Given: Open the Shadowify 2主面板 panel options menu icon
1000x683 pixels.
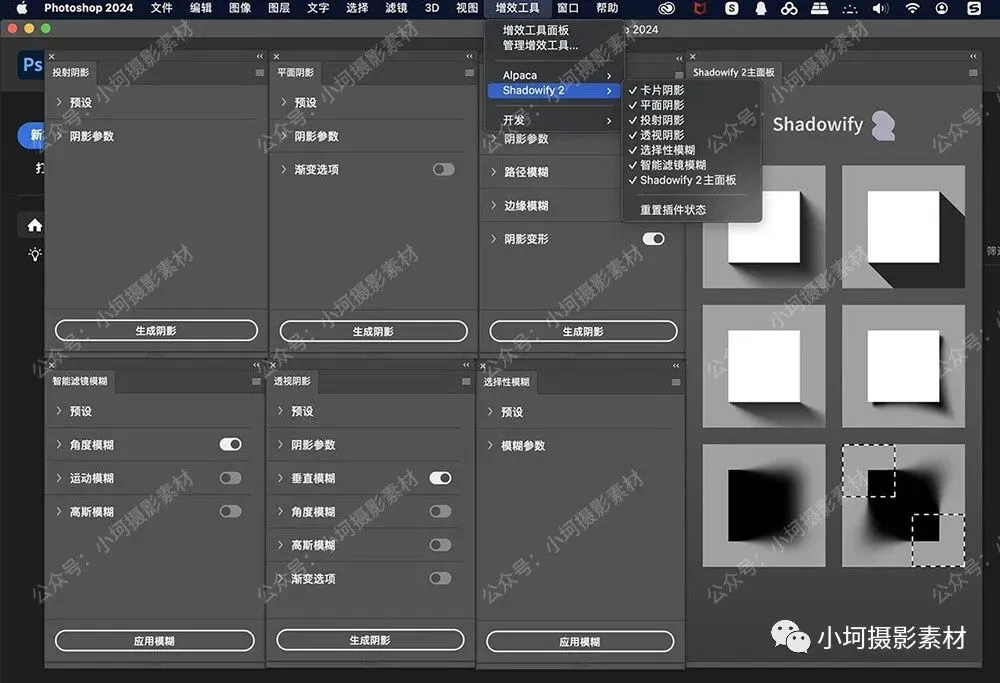Looking at the screenshot, I should 973,73.
